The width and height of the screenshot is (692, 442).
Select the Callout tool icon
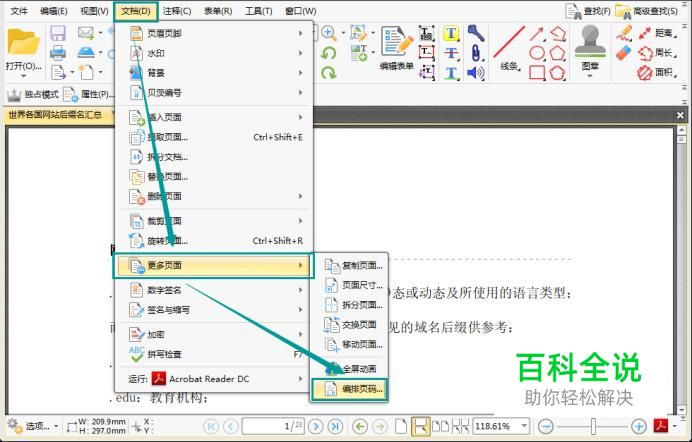tap(426, 72)
